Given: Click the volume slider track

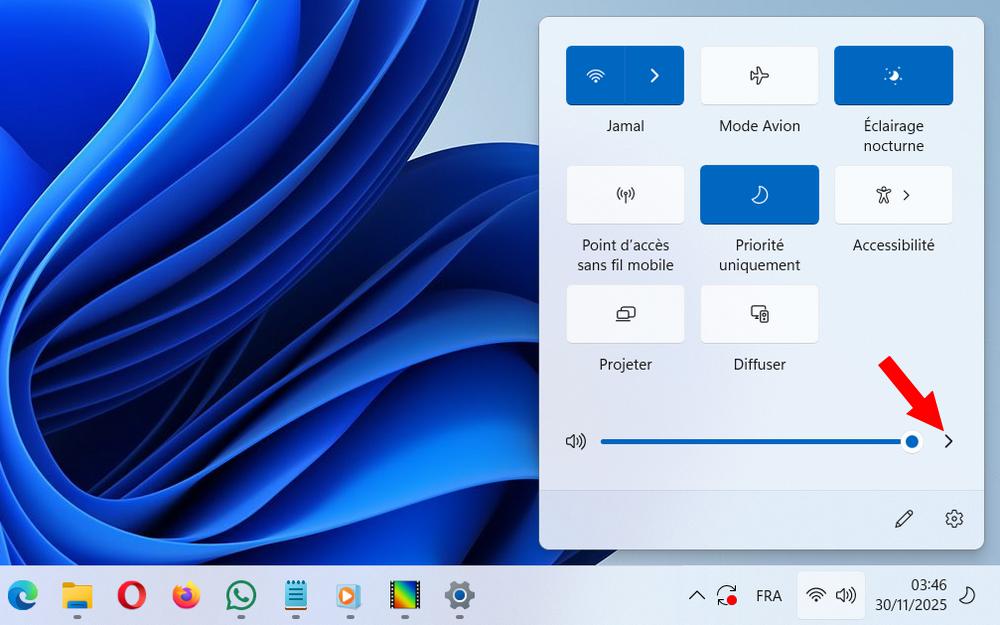Looking at the screenshot, I should pyautogui.click(x=750, y=441).
